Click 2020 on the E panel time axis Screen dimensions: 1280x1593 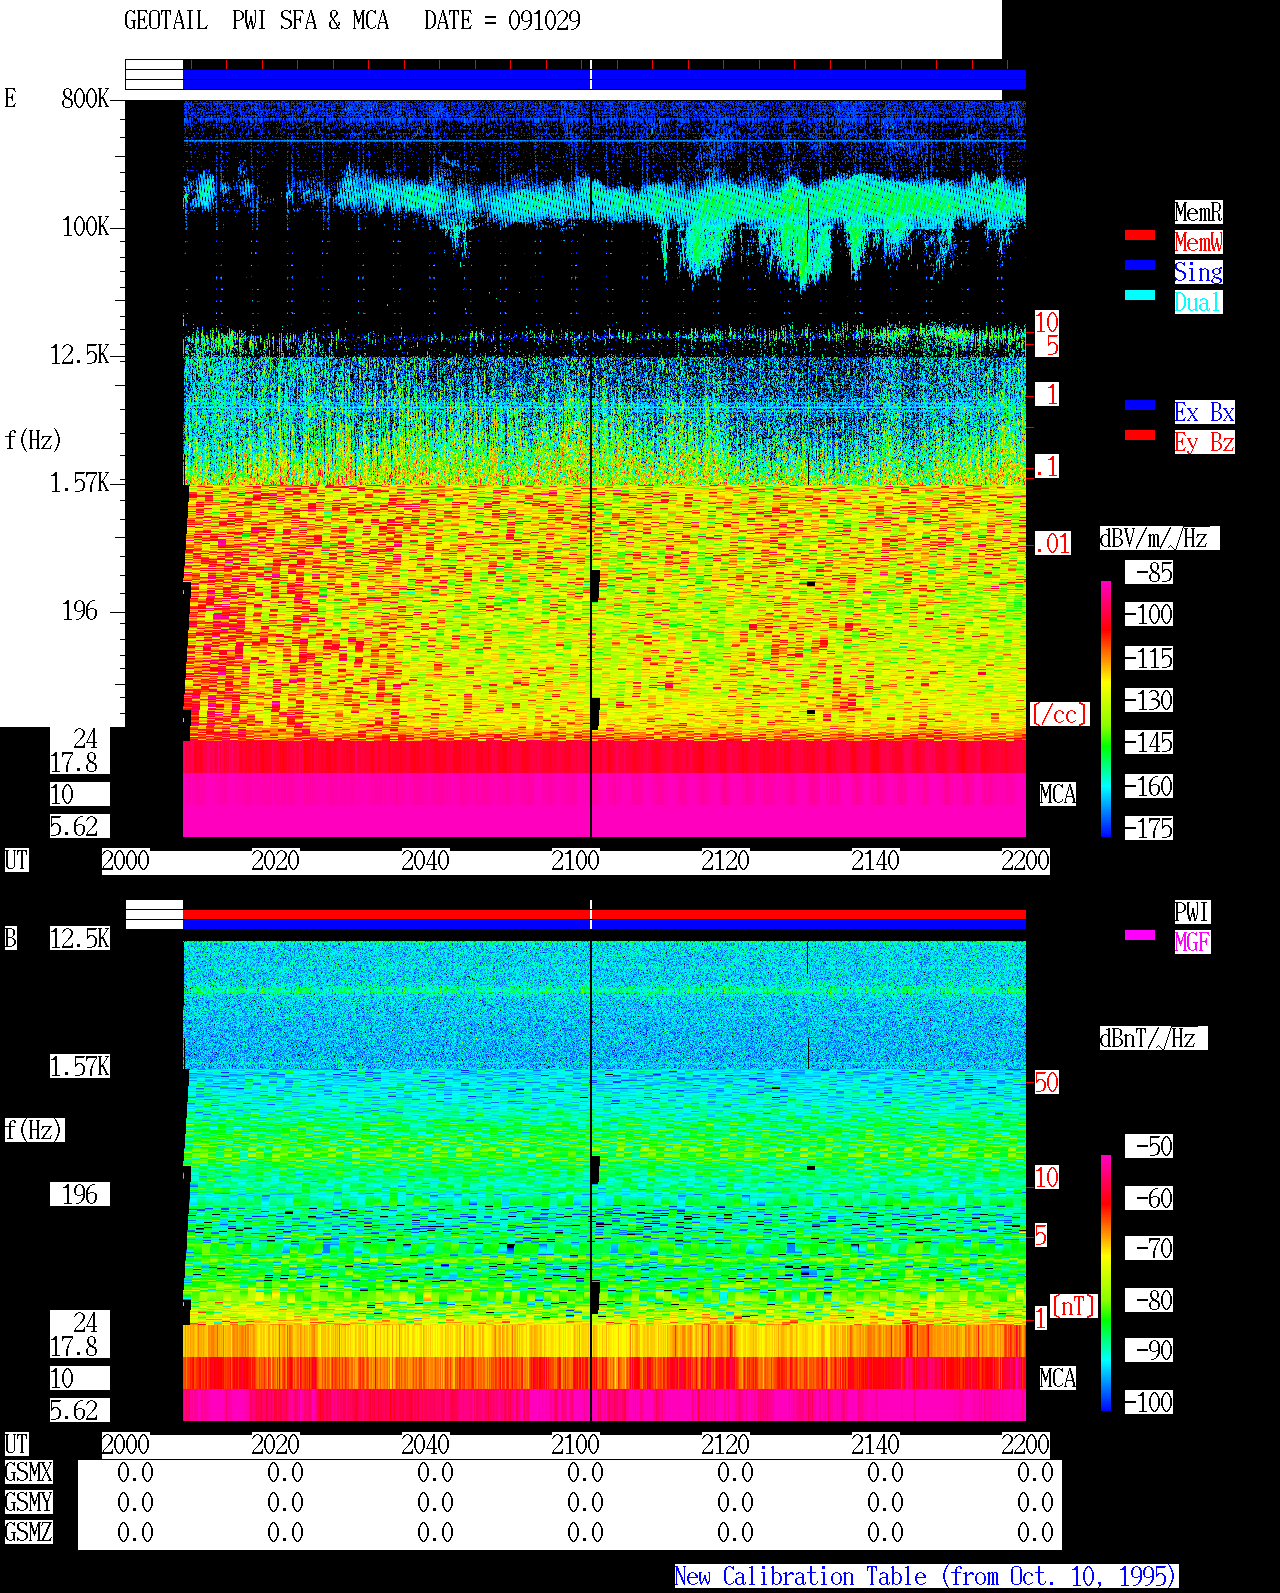coord(275,860)
